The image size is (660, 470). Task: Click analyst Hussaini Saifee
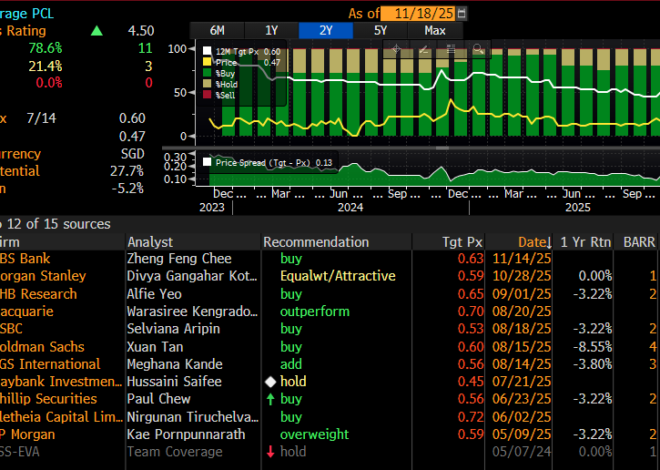[174, 382]
